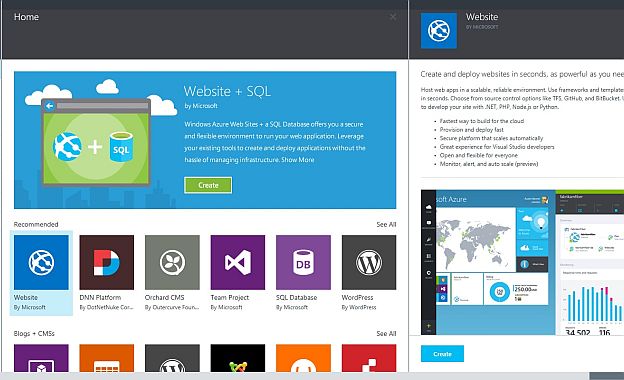Click 'Provision and deploy fast' bullet

coord(472,130)
